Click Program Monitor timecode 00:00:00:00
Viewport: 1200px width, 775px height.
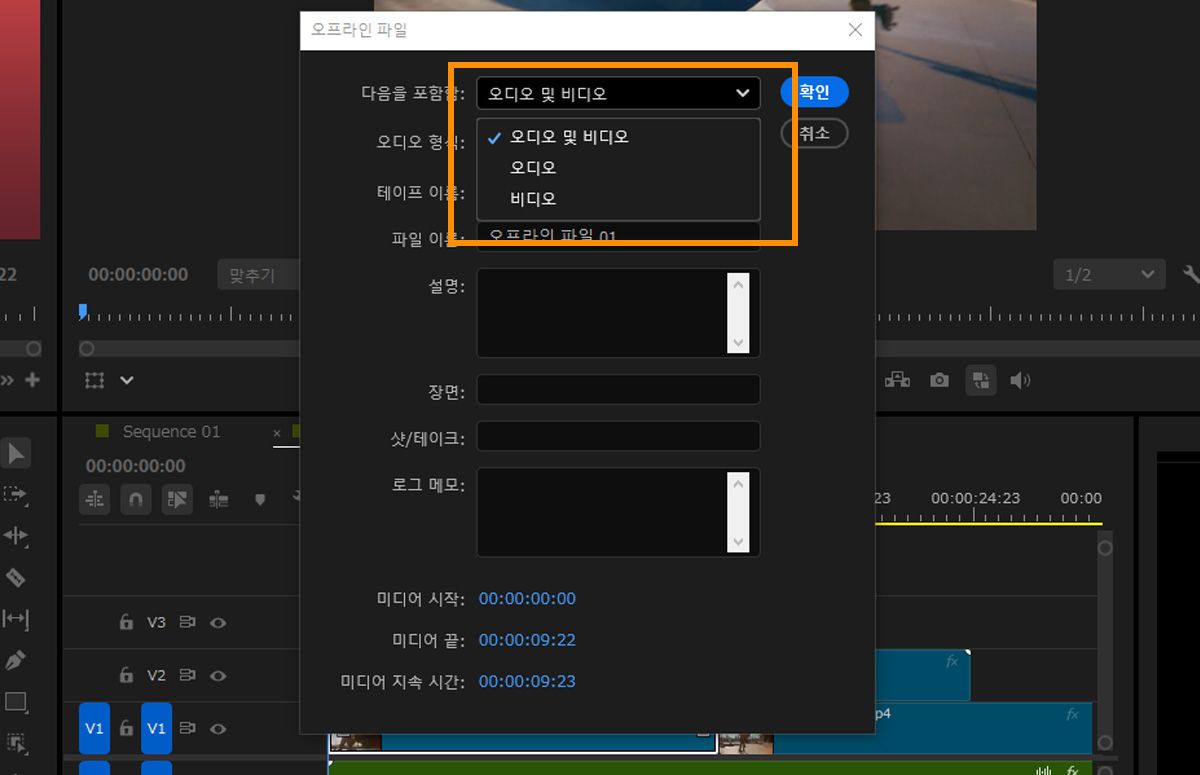click(x=138, y=274)
